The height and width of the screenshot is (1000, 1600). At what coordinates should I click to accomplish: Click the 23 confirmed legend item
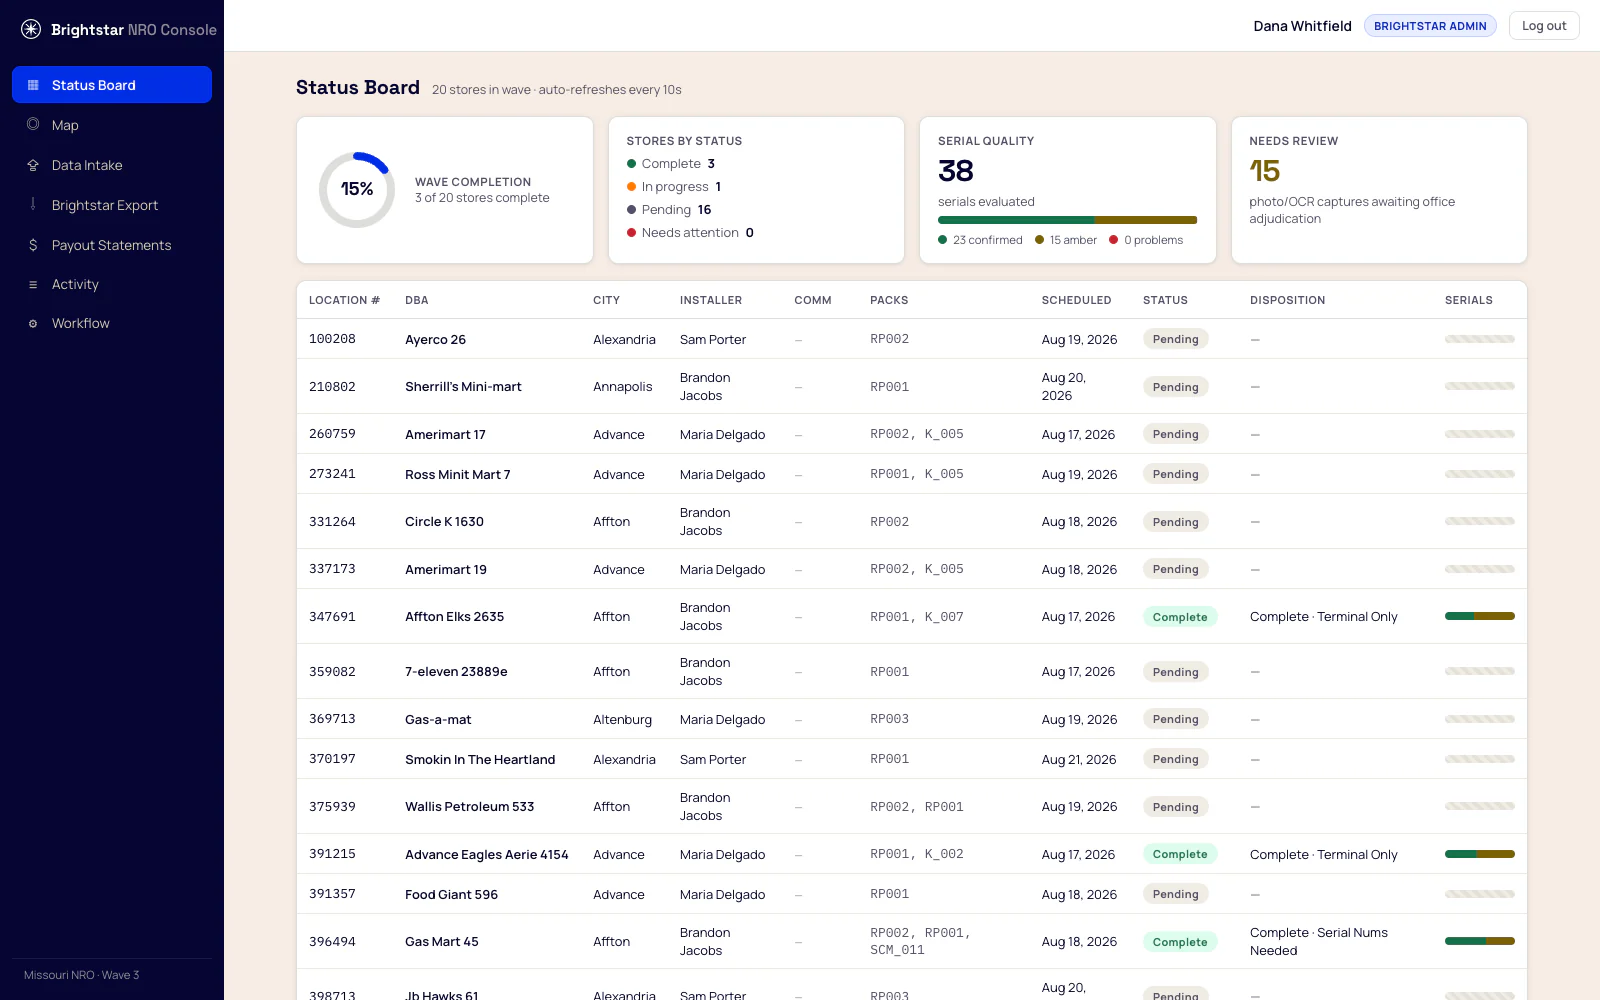point(980,240)
